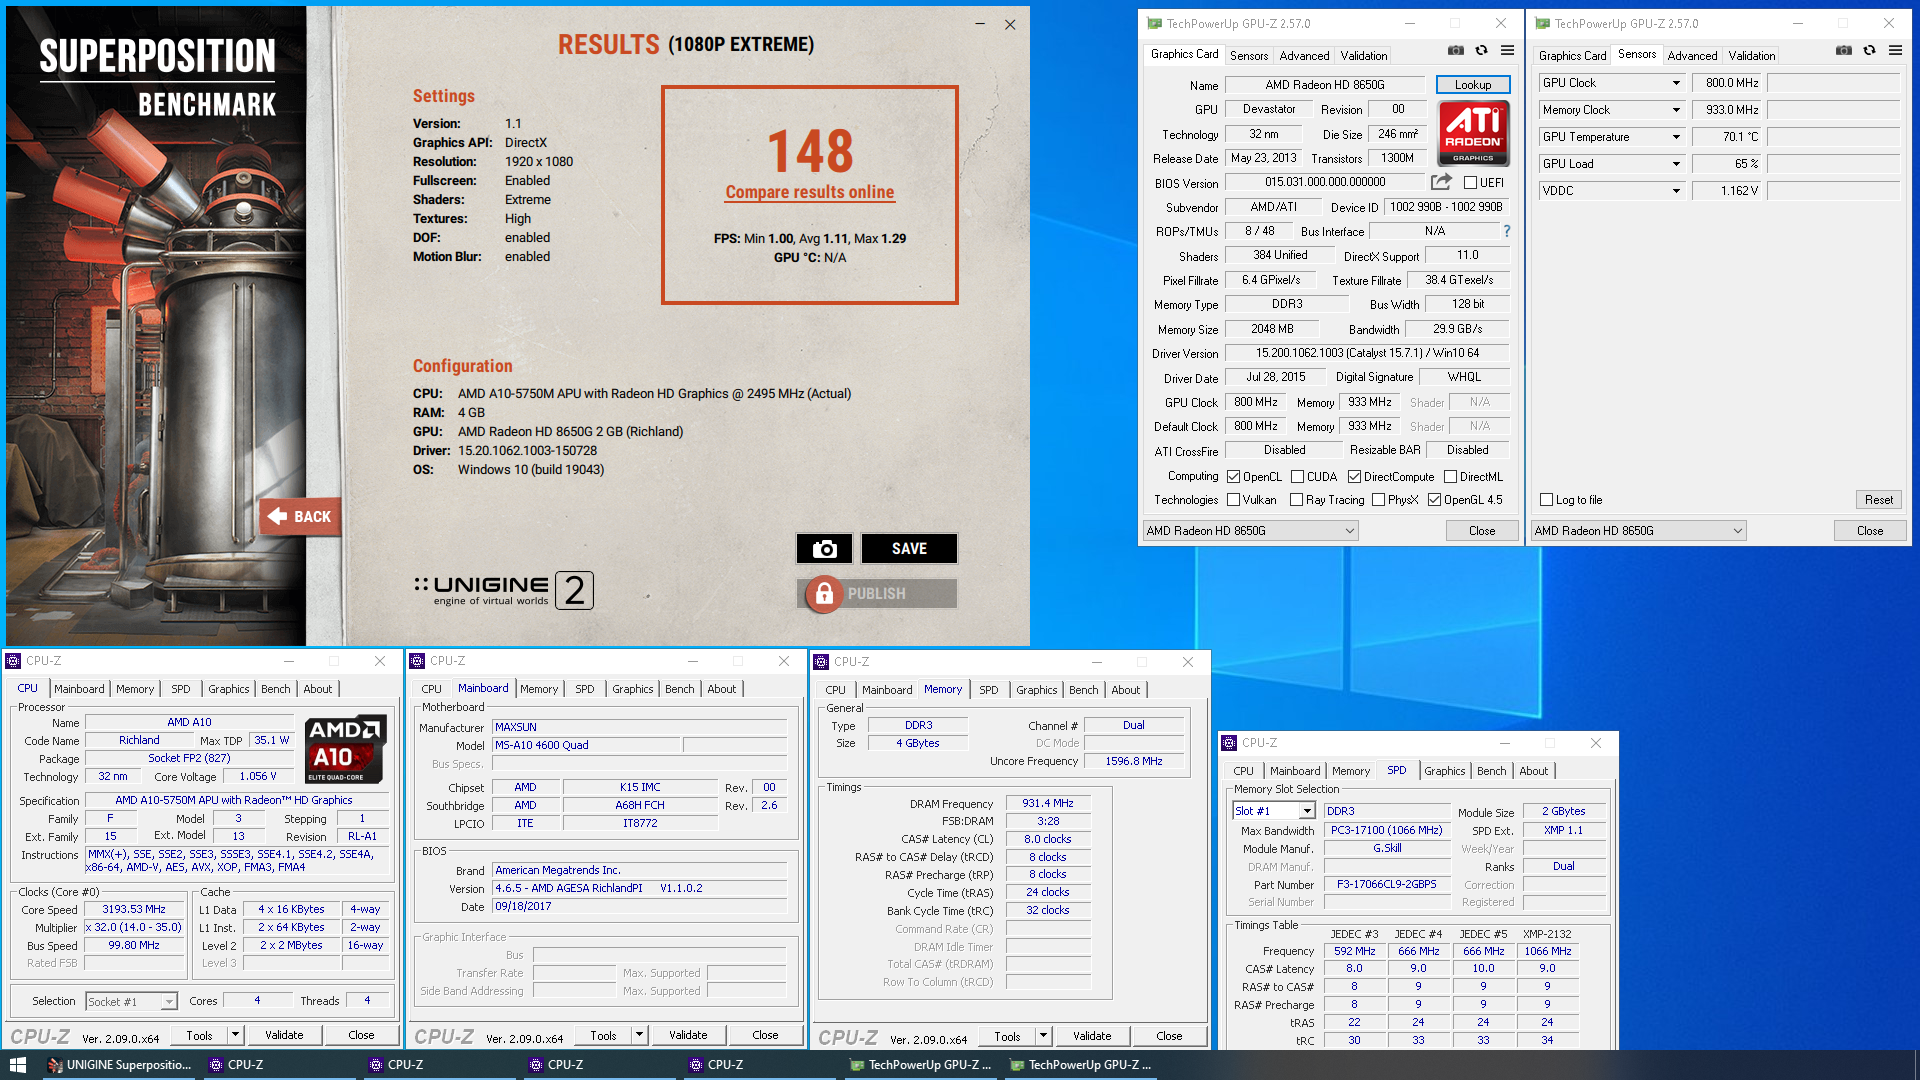Viewport: 1920px width, 1080px height.
Task: Go BACK with the red arrow button in Superposition
Action: point(300,517)
